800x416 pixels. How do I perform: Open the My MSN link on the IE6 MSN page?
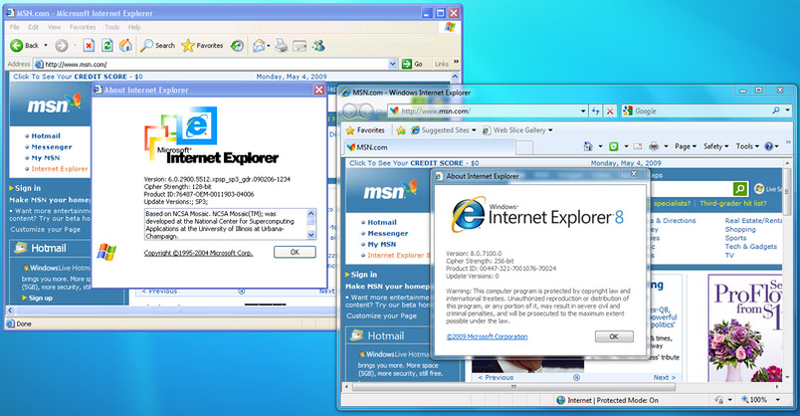coord(45,158)
